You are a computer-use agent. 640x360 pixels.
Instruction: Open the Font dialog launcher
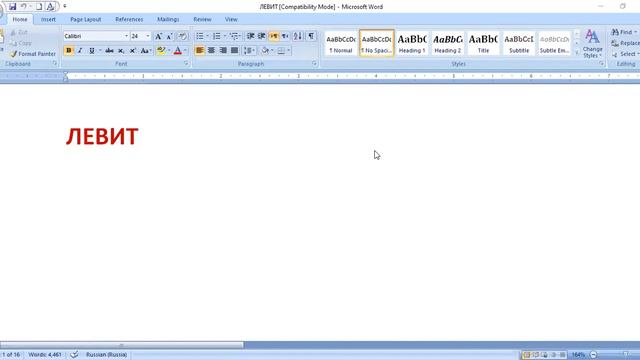click(x=186, y=64)
